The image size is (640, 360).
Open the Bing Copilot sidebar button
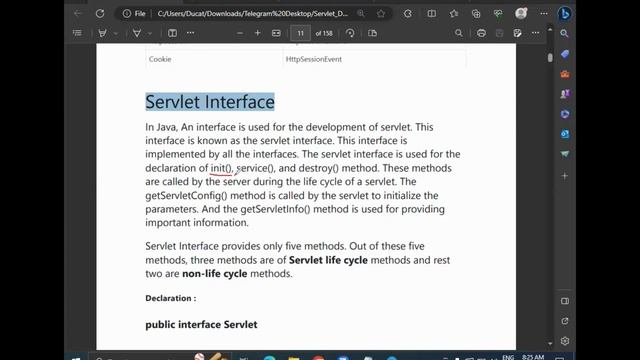(564, 13)
